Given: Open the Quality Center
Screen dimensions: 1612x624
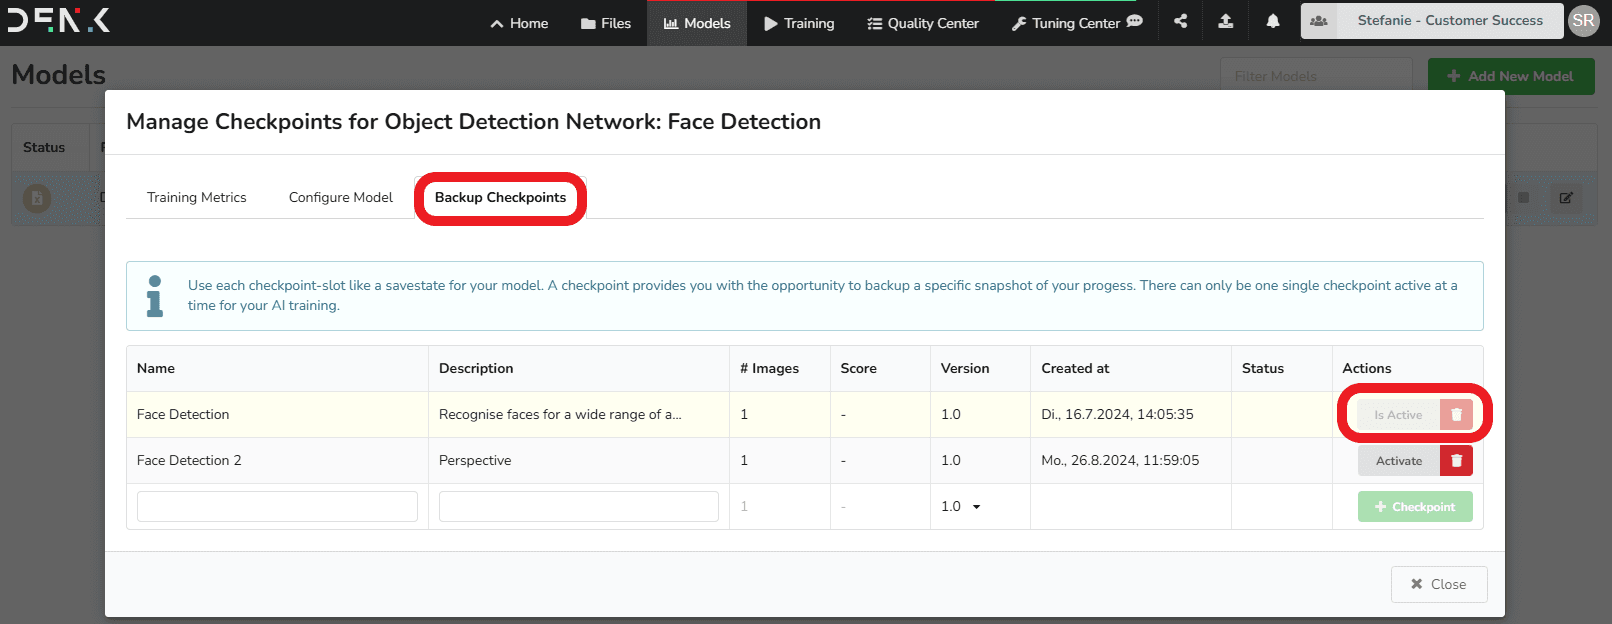Looking at the screenshot, I should pyautogui.click(x=923, y=23).
